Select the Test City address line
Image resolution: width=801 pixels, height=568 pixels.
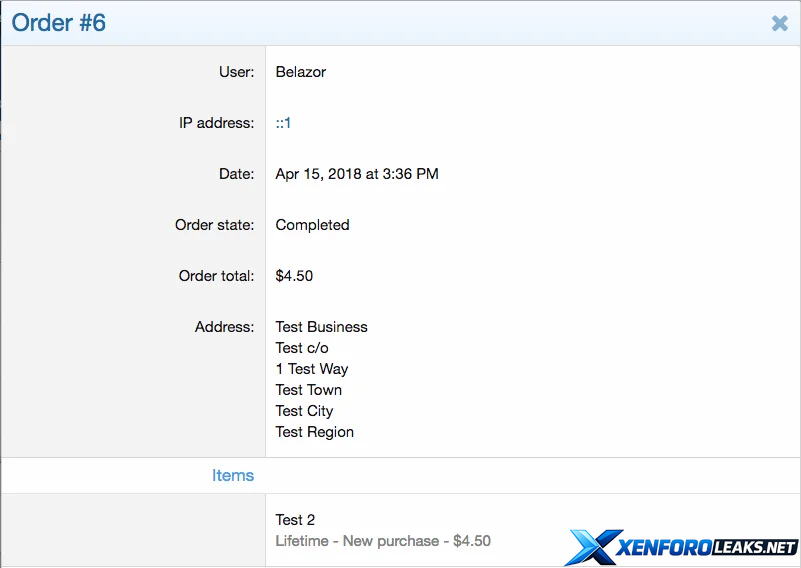tap(304, 411)
